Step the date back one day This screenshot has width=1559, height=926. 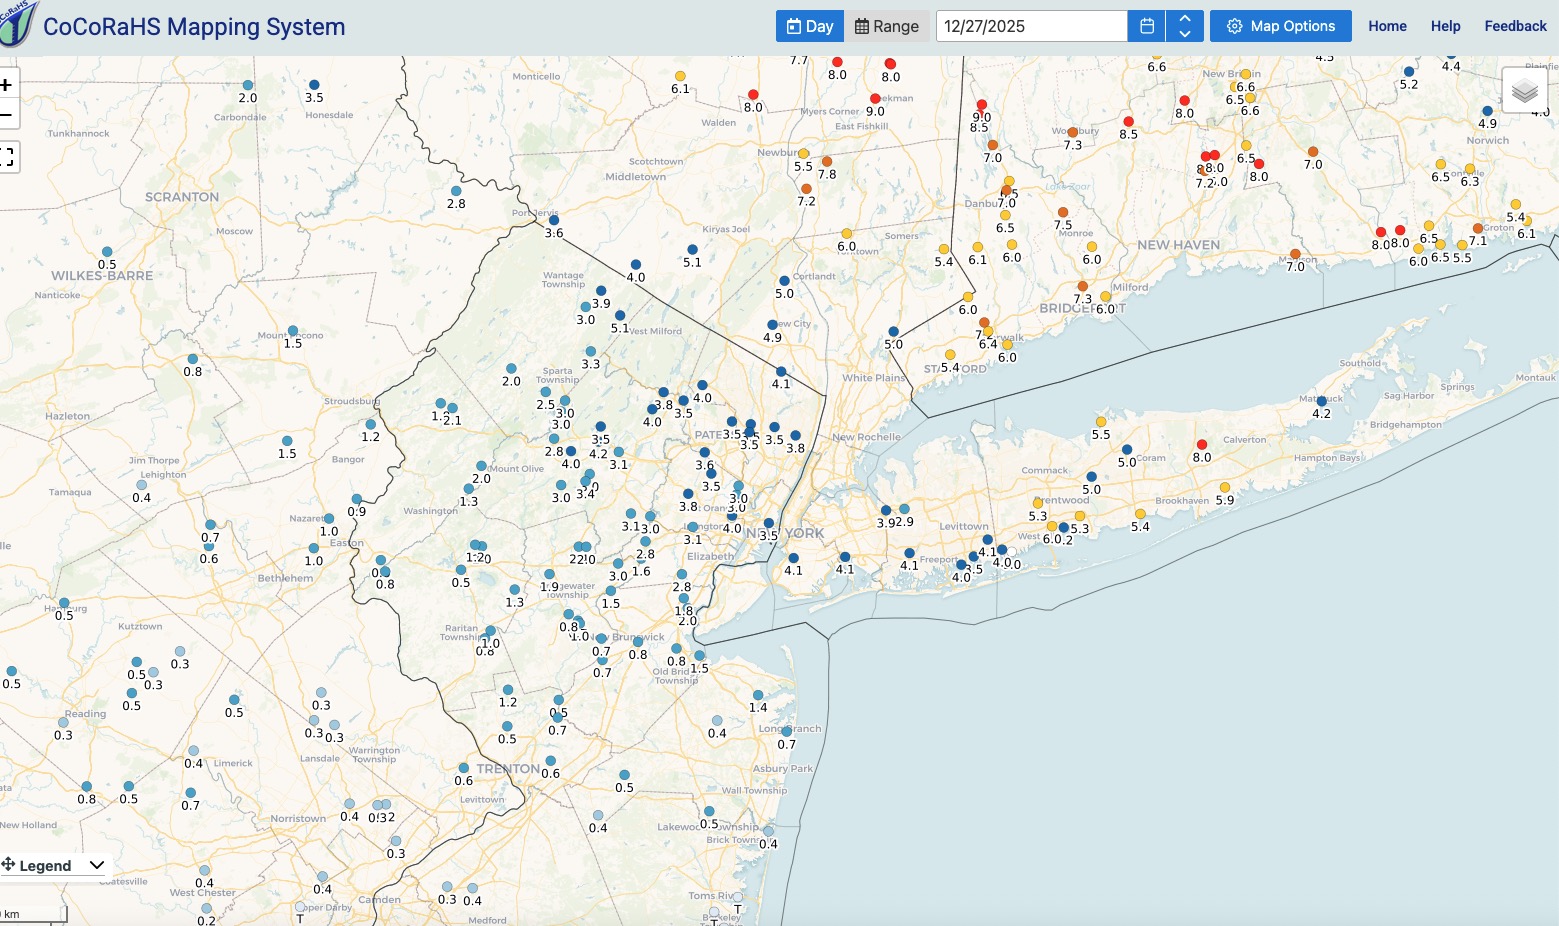(x=1185, y=34)
